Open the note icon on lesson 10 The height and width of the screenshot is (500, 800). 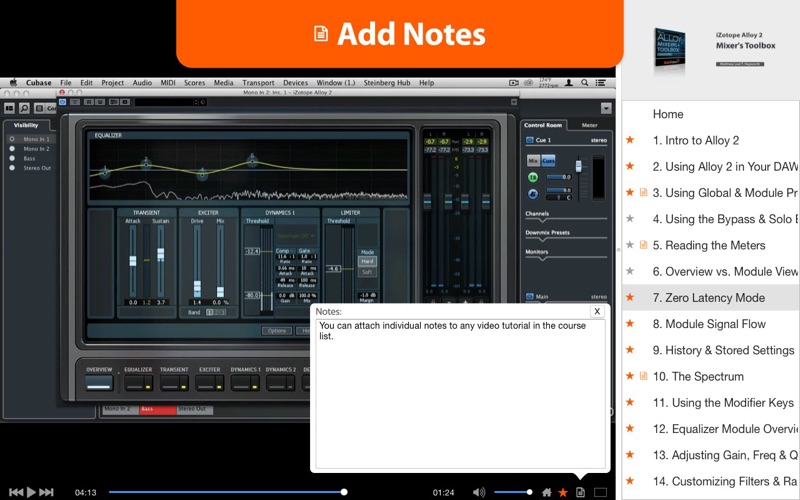(x=643, y=376)
